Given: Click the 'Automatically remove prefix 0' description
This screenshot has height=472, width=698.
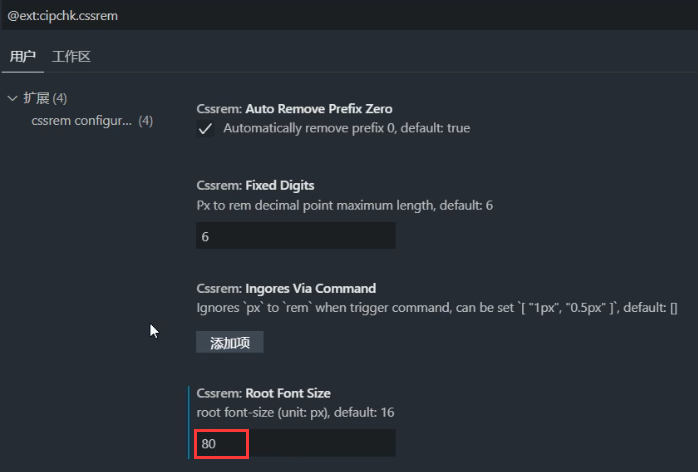Looking at the screenshot, I should click(346, 129).
